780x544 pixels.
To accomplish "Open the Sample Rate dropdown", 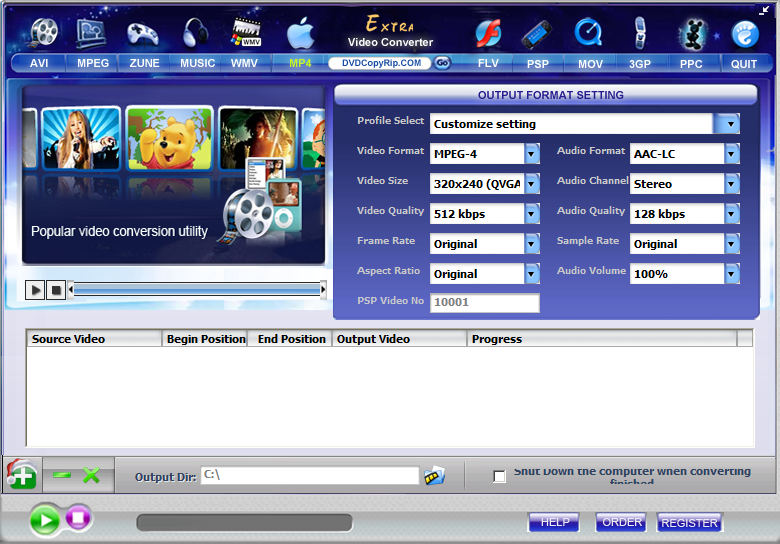I will 732,244.
